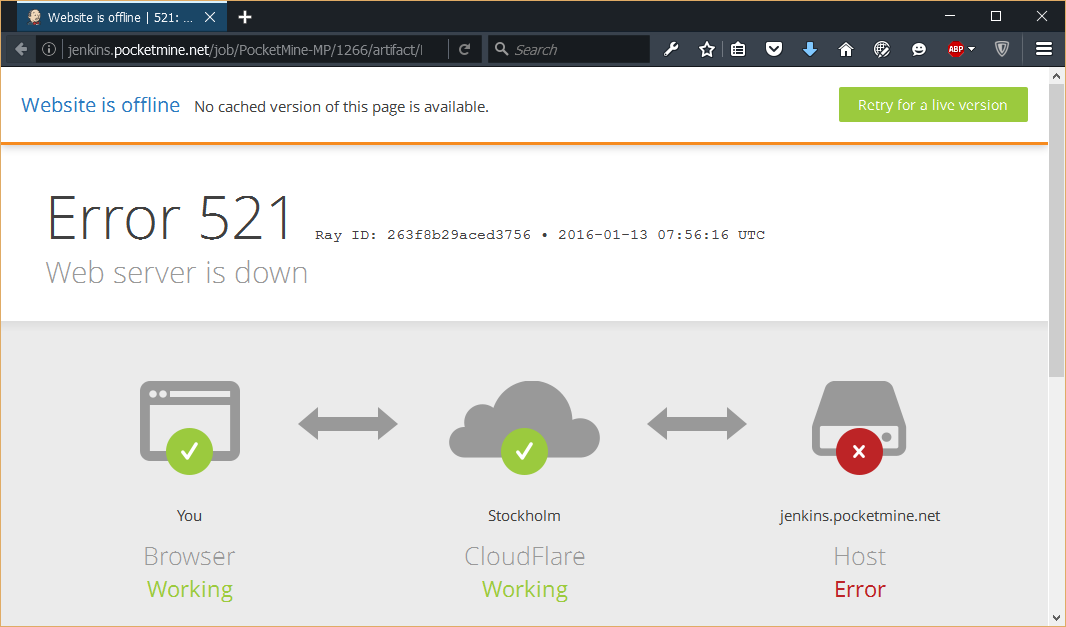This screenshot has width=1066, height=627.
Task: Bookmark this page with the star icon
Action: point(707,49)
